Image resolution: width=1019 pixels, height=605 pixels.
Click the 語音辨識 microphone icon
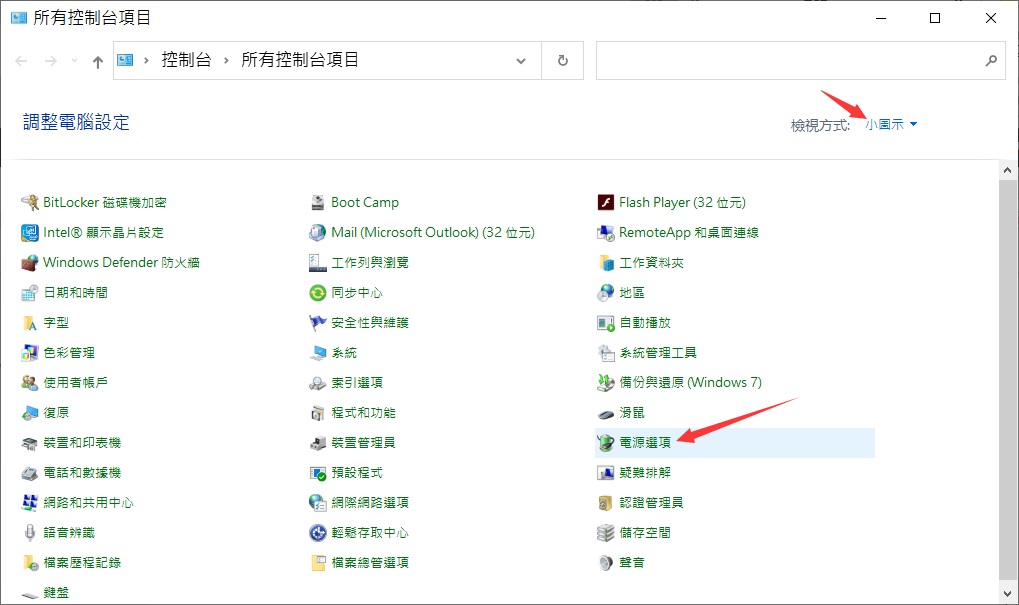pyautogui.click(x=30, y=533)
